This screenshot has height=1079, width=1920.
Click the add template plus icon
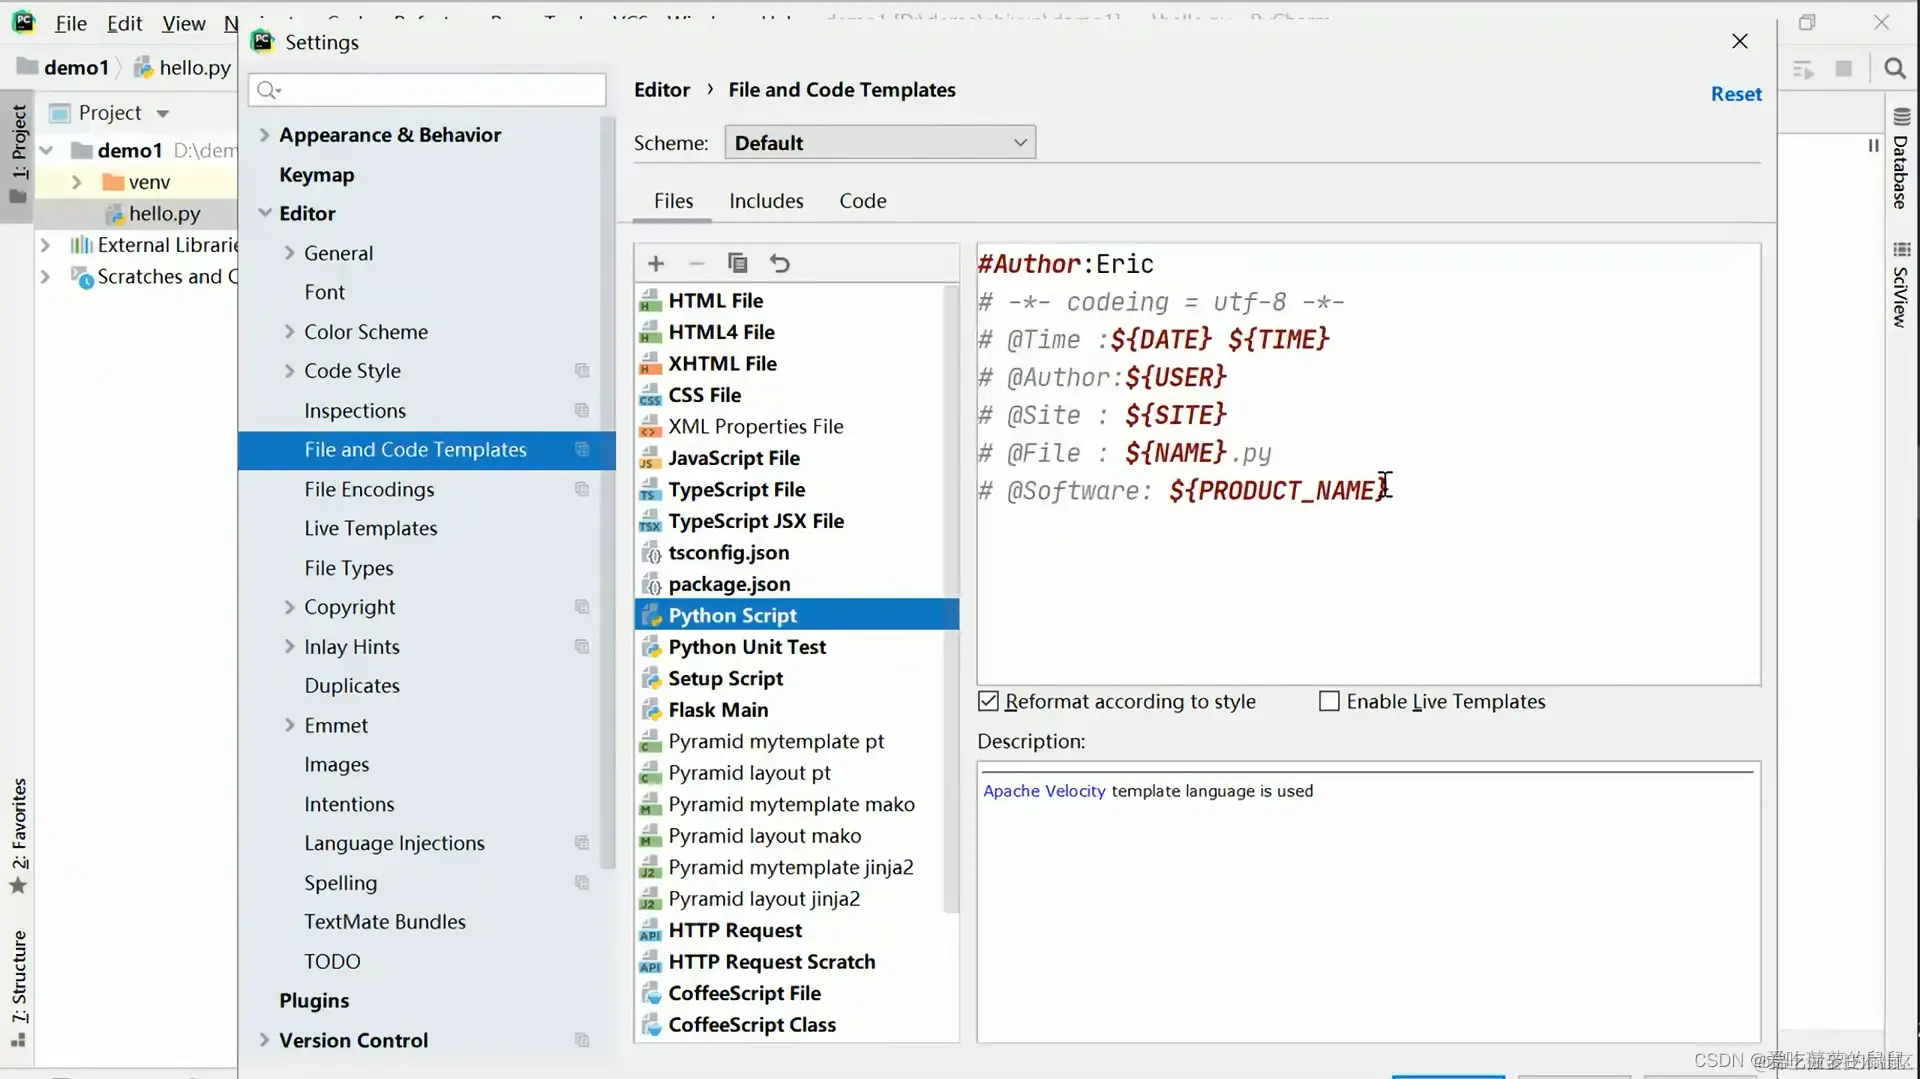point(656,263)
